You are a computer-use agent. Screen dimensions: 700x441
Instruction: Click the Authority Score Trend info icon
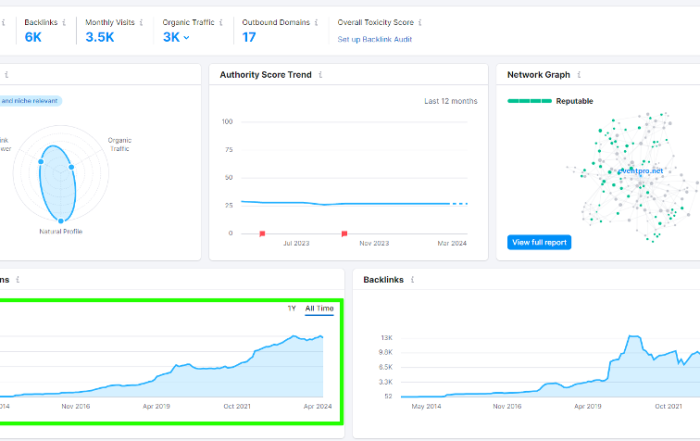pyautogui.click(x=320, y=75)
